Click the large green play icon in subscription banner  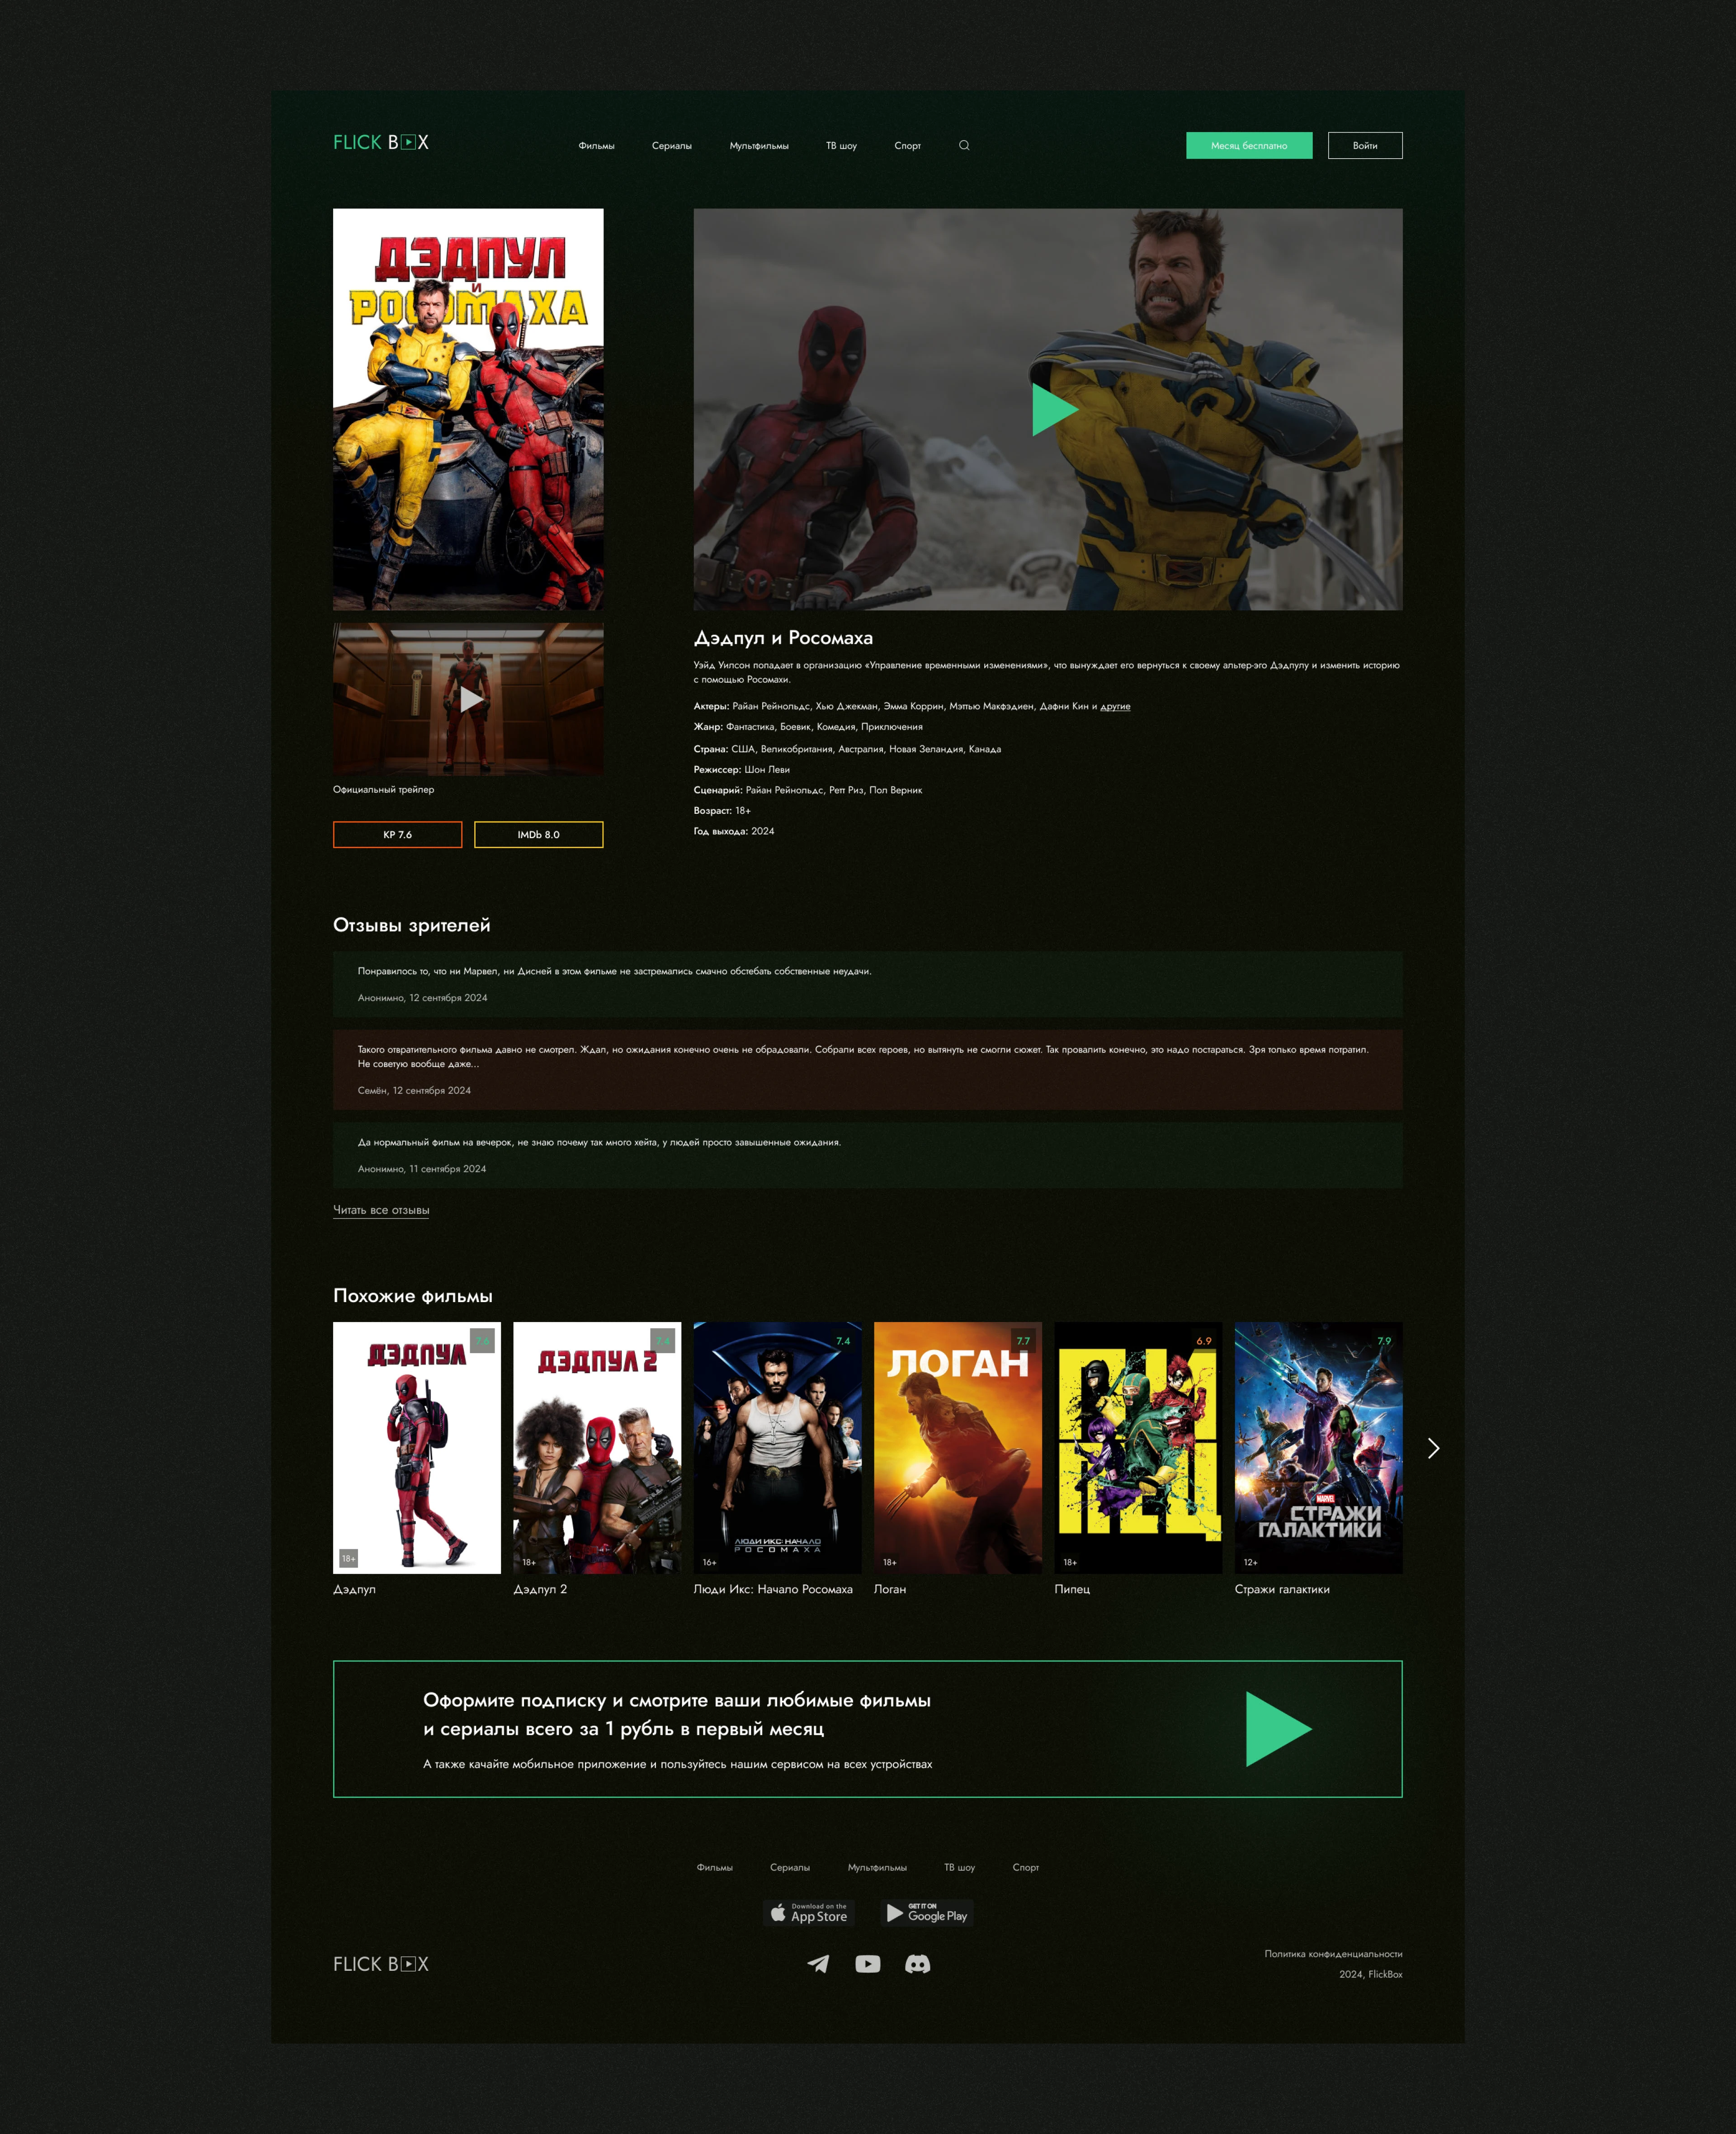coord(1278,1729)
